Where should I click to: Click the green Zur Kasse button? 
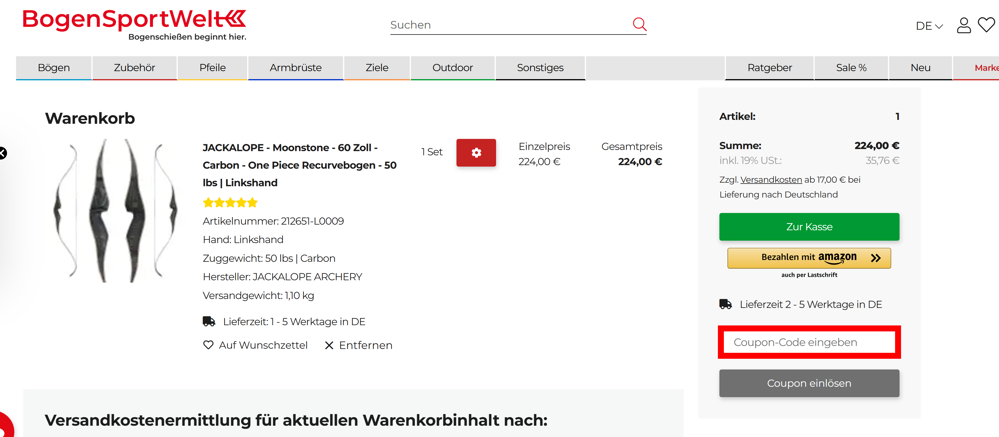point(809,227)
